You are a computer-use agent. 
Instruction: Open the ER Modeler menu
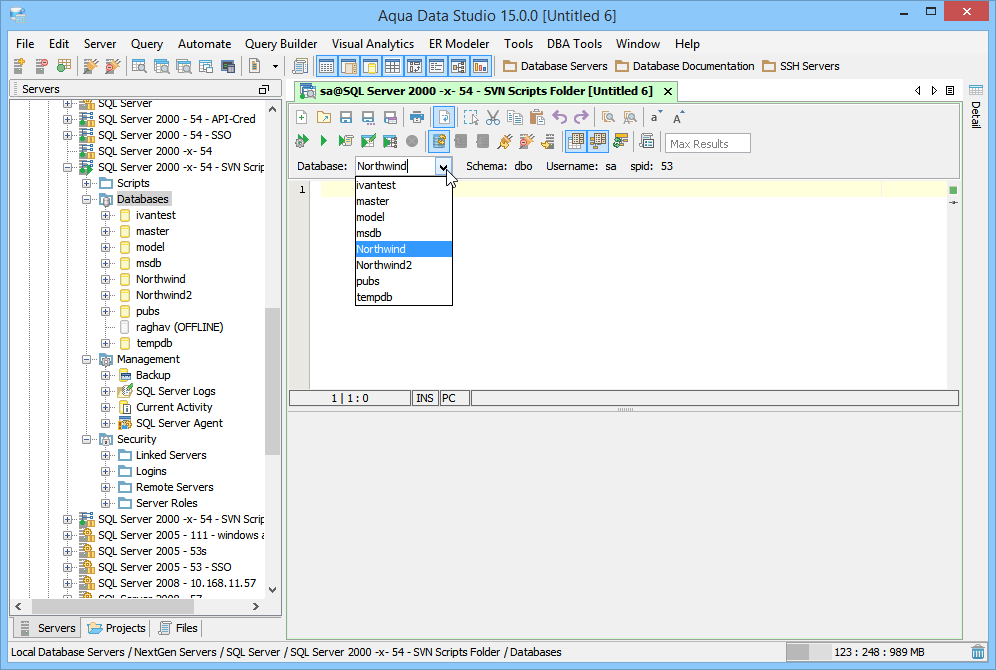point(459,44)
